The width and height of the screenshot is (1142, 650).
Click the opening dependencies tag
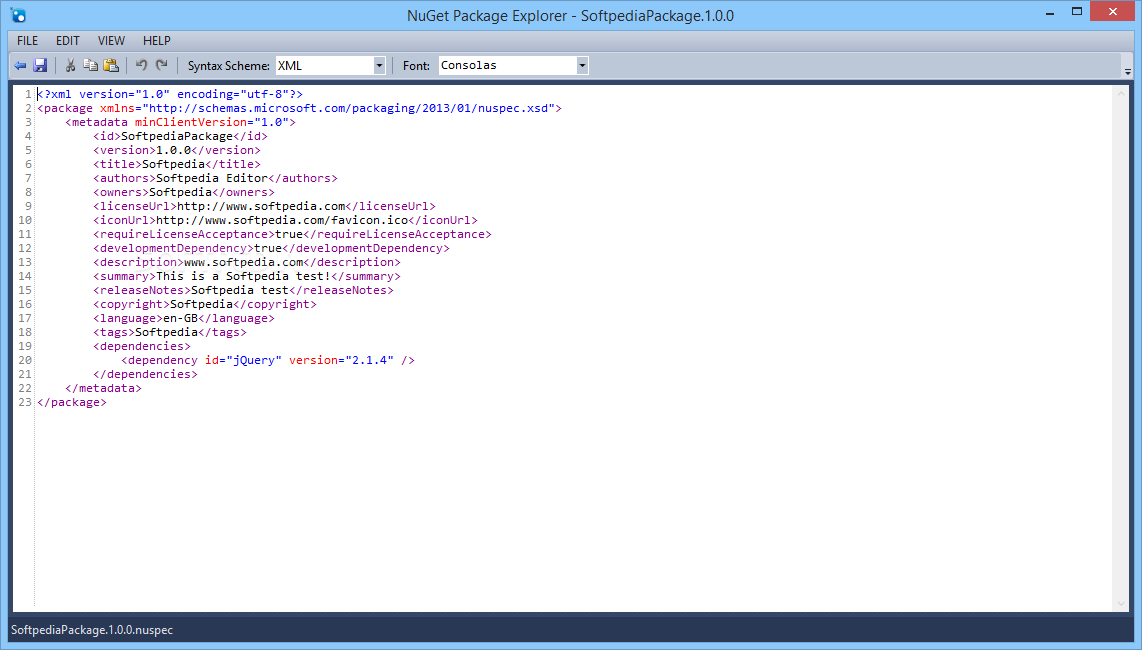click(x=142, y=346)
